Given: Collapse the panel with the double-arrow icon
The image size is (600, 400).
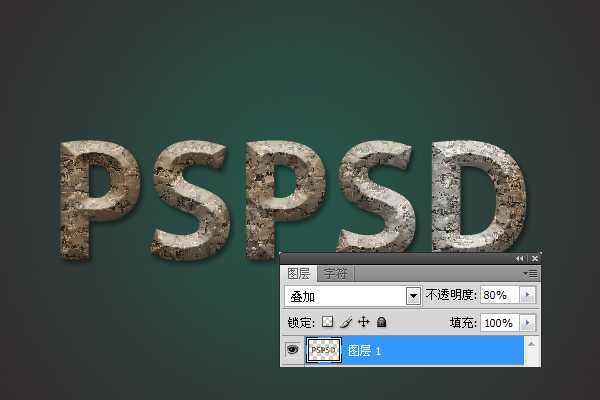Looking at the screenshot, I should pyautogui.click(x=519, y=258).
